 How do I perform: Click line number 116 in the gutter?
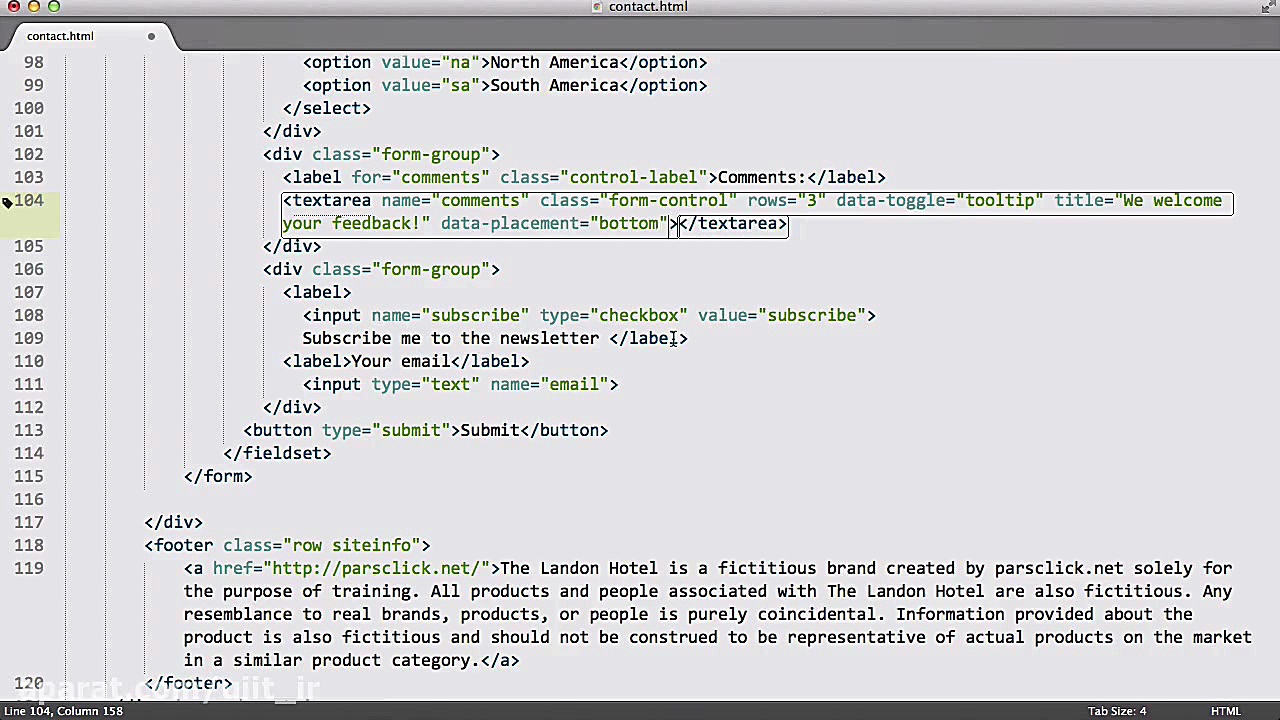pyautogui.click(x=29, y=499)
